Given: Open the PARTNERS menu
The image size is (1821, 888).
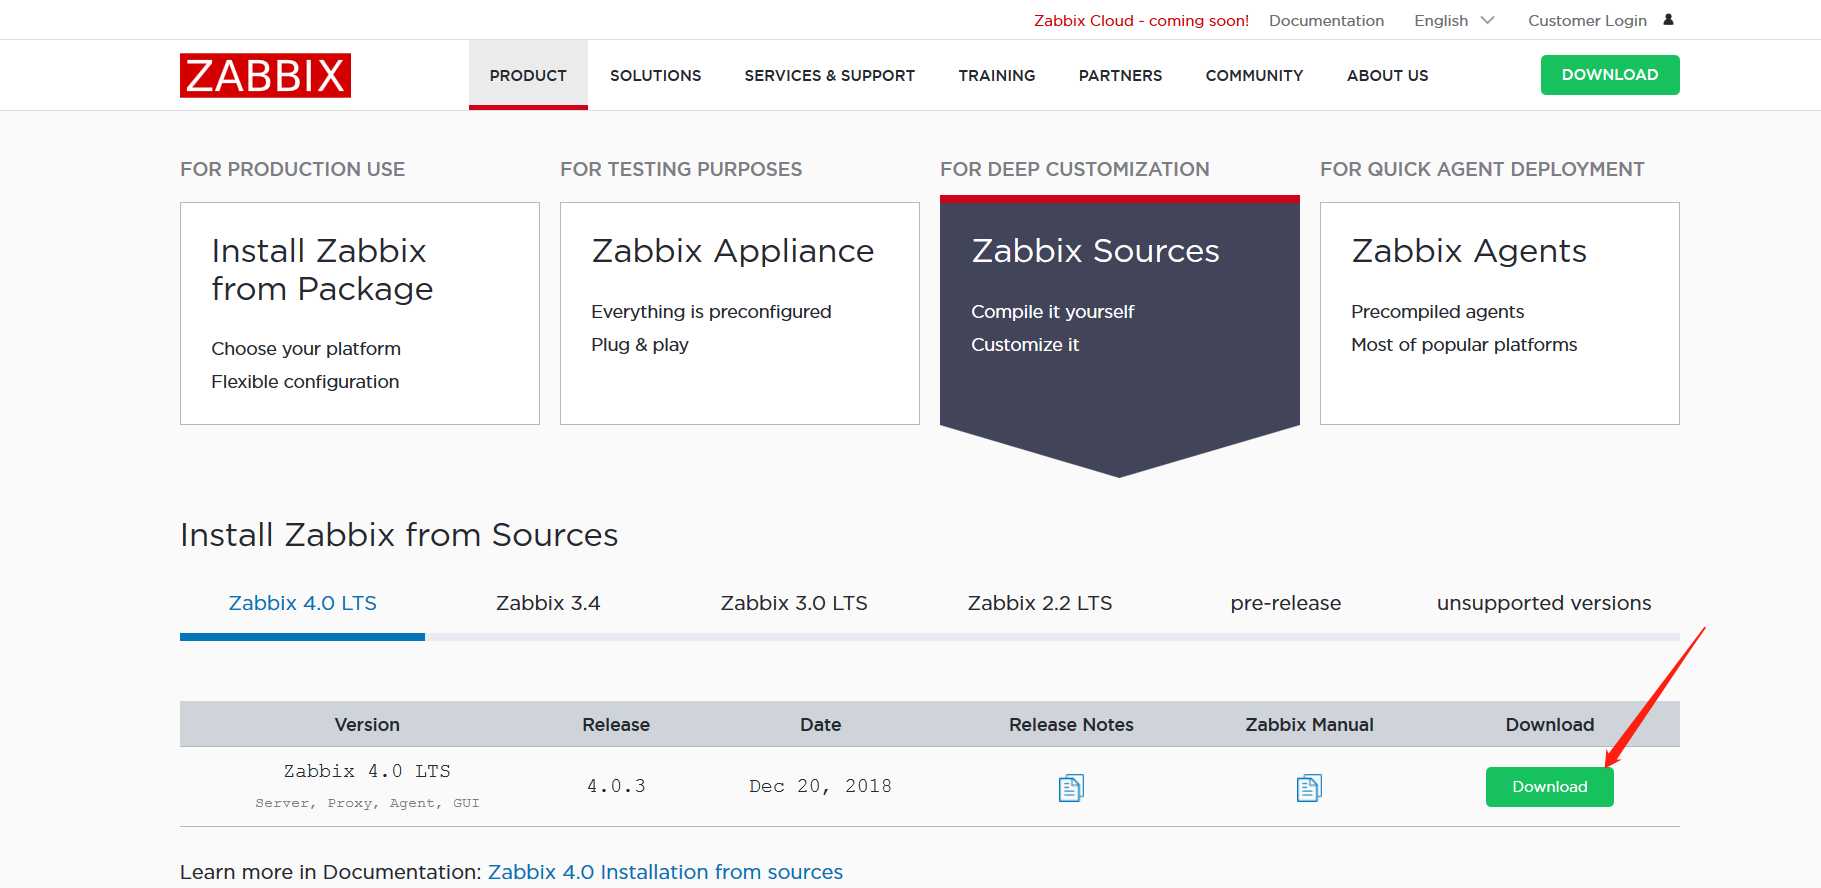Looking at the screenshot, I should (1120, 75).
